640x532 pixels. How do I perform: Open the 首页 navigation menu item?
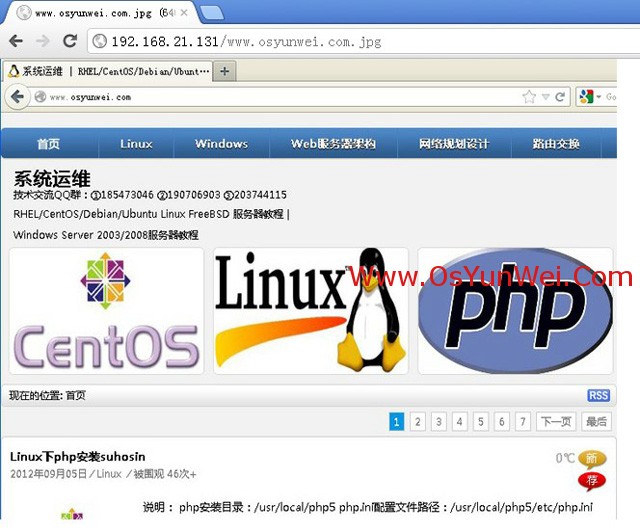click(x=49, y=144)
